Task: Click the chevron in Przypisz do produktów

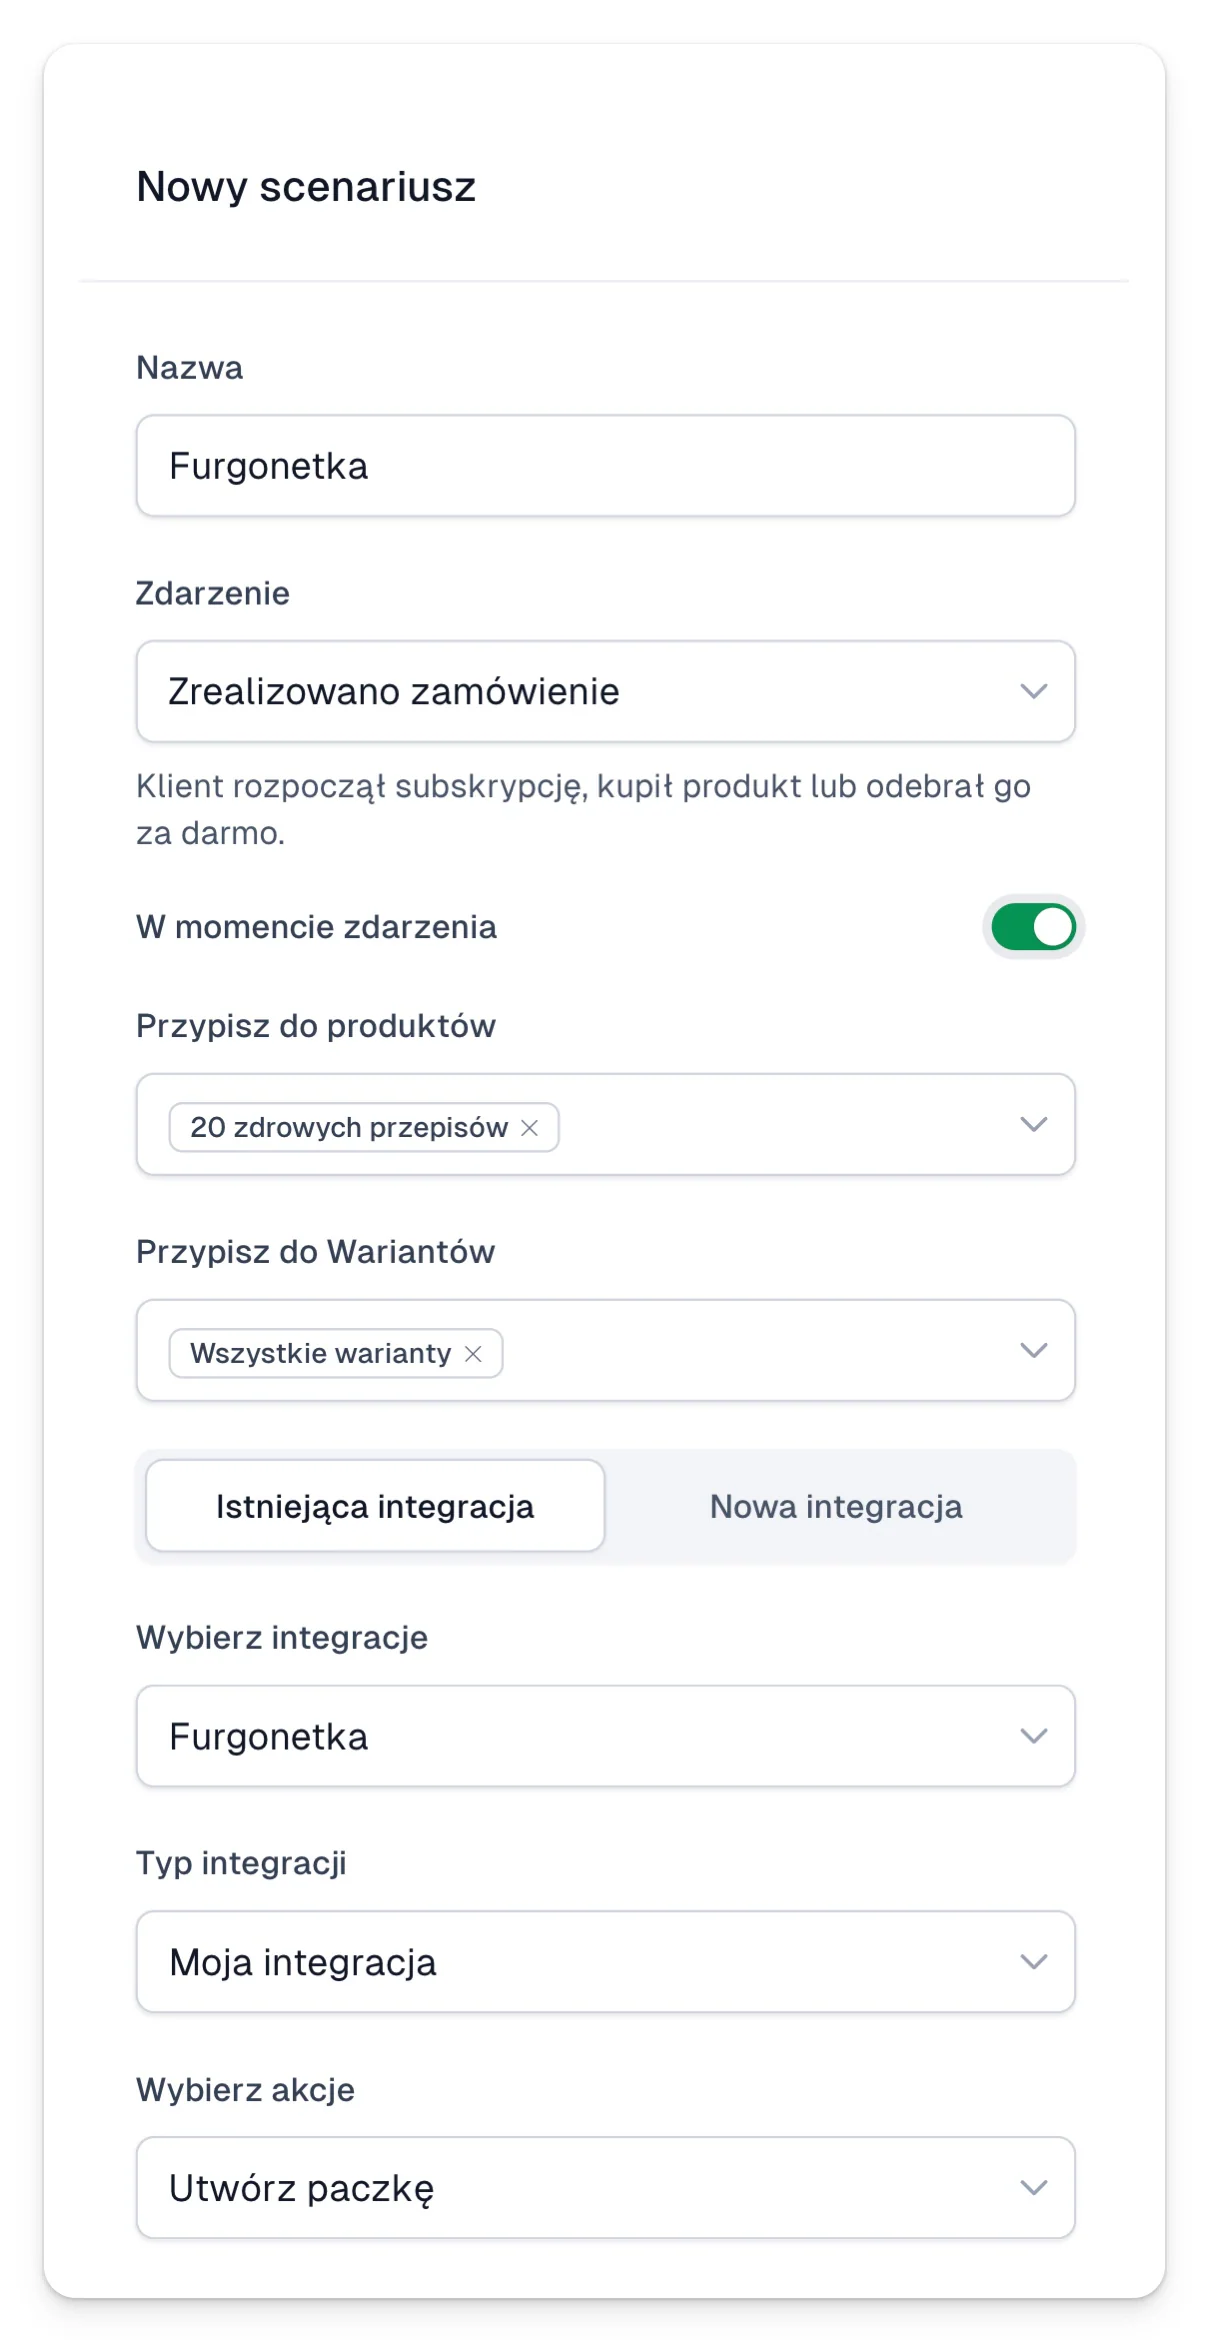Action: coord(1033,1124)
